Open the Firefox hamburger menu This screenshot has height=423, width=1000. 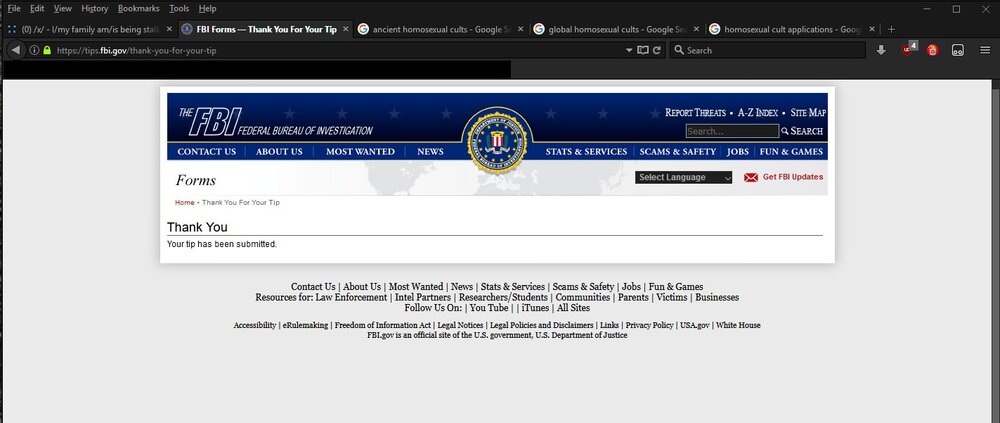tap(985, 50)
